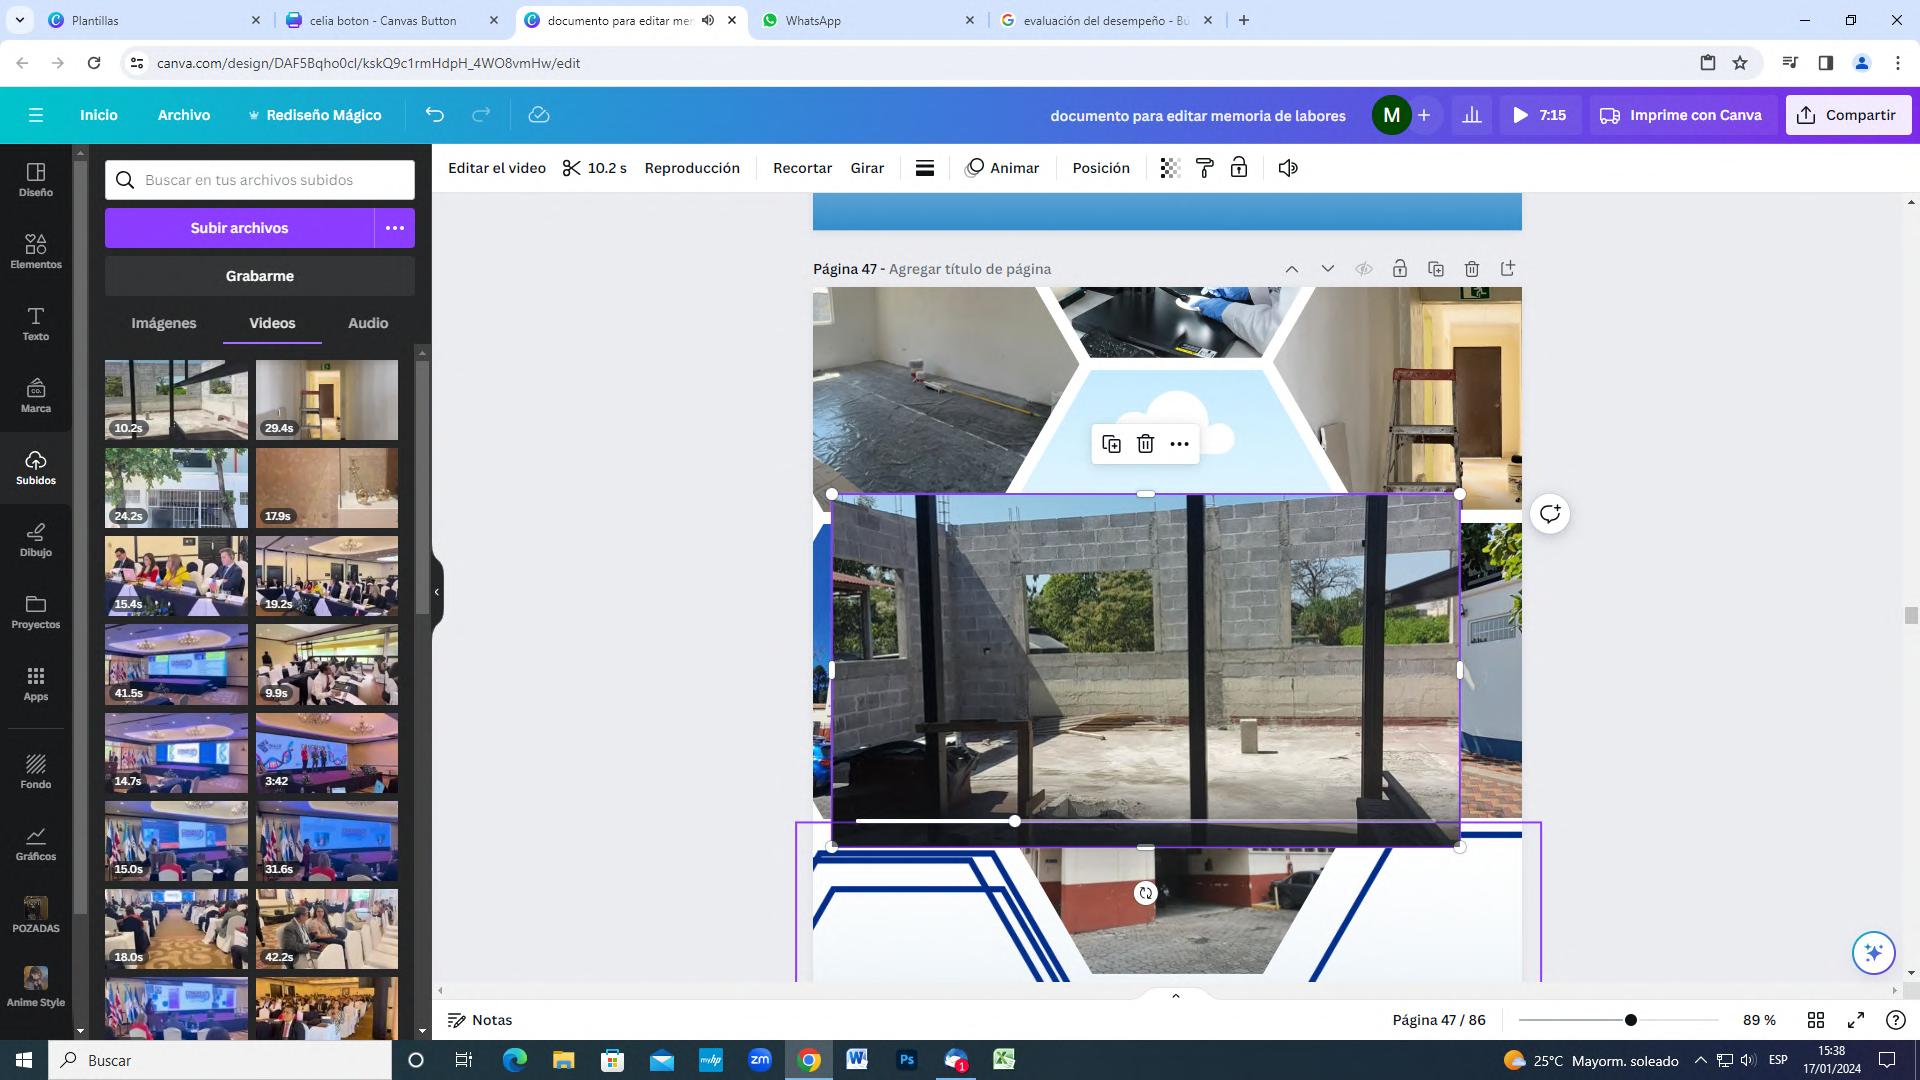Duplicate the selected element in the floating toolbar

click(1111, 444)
